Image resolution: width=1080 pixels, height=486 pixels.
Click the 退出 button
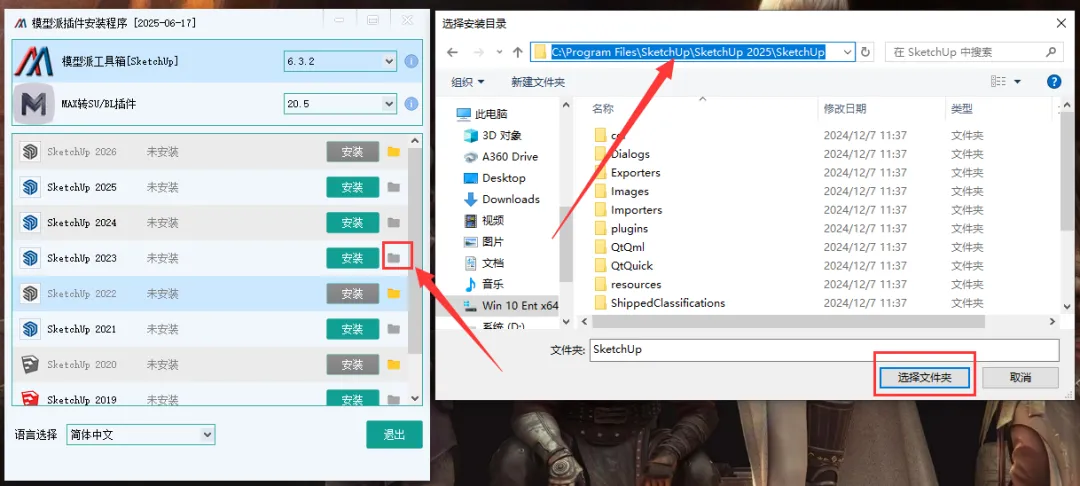(x=394, y=435)
